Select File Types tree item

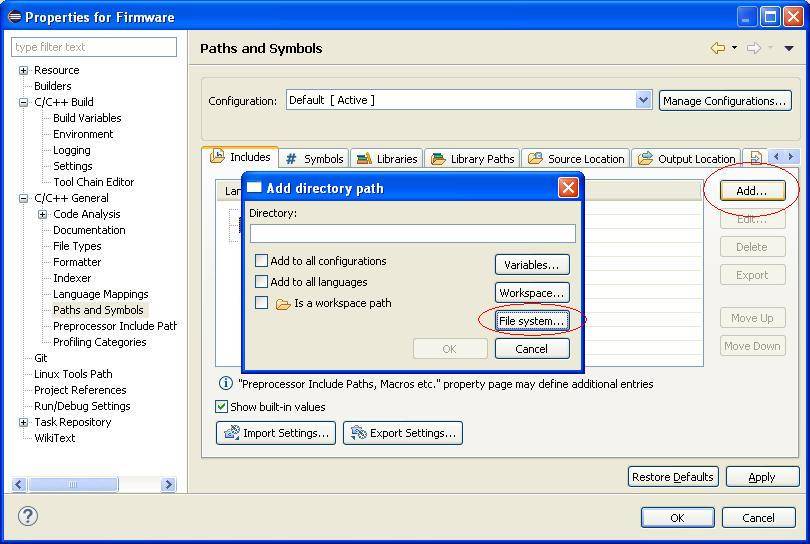pyautogui.click(x=77, y=246)
